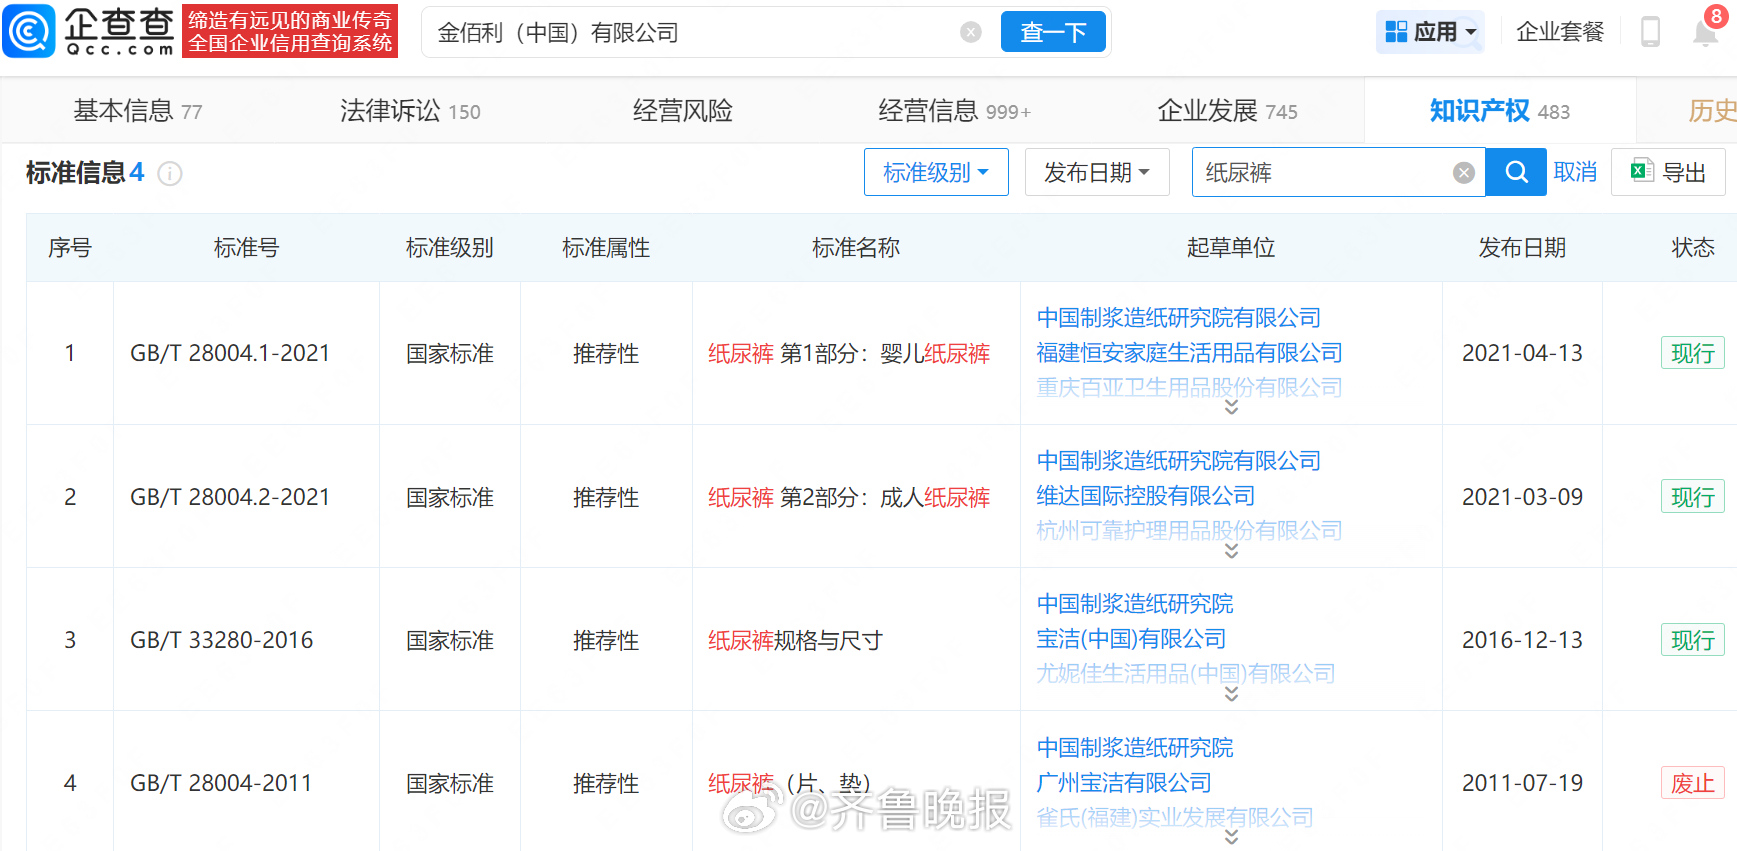Clear the company search box text
1737x851 pixels.
tap(971, 32)
